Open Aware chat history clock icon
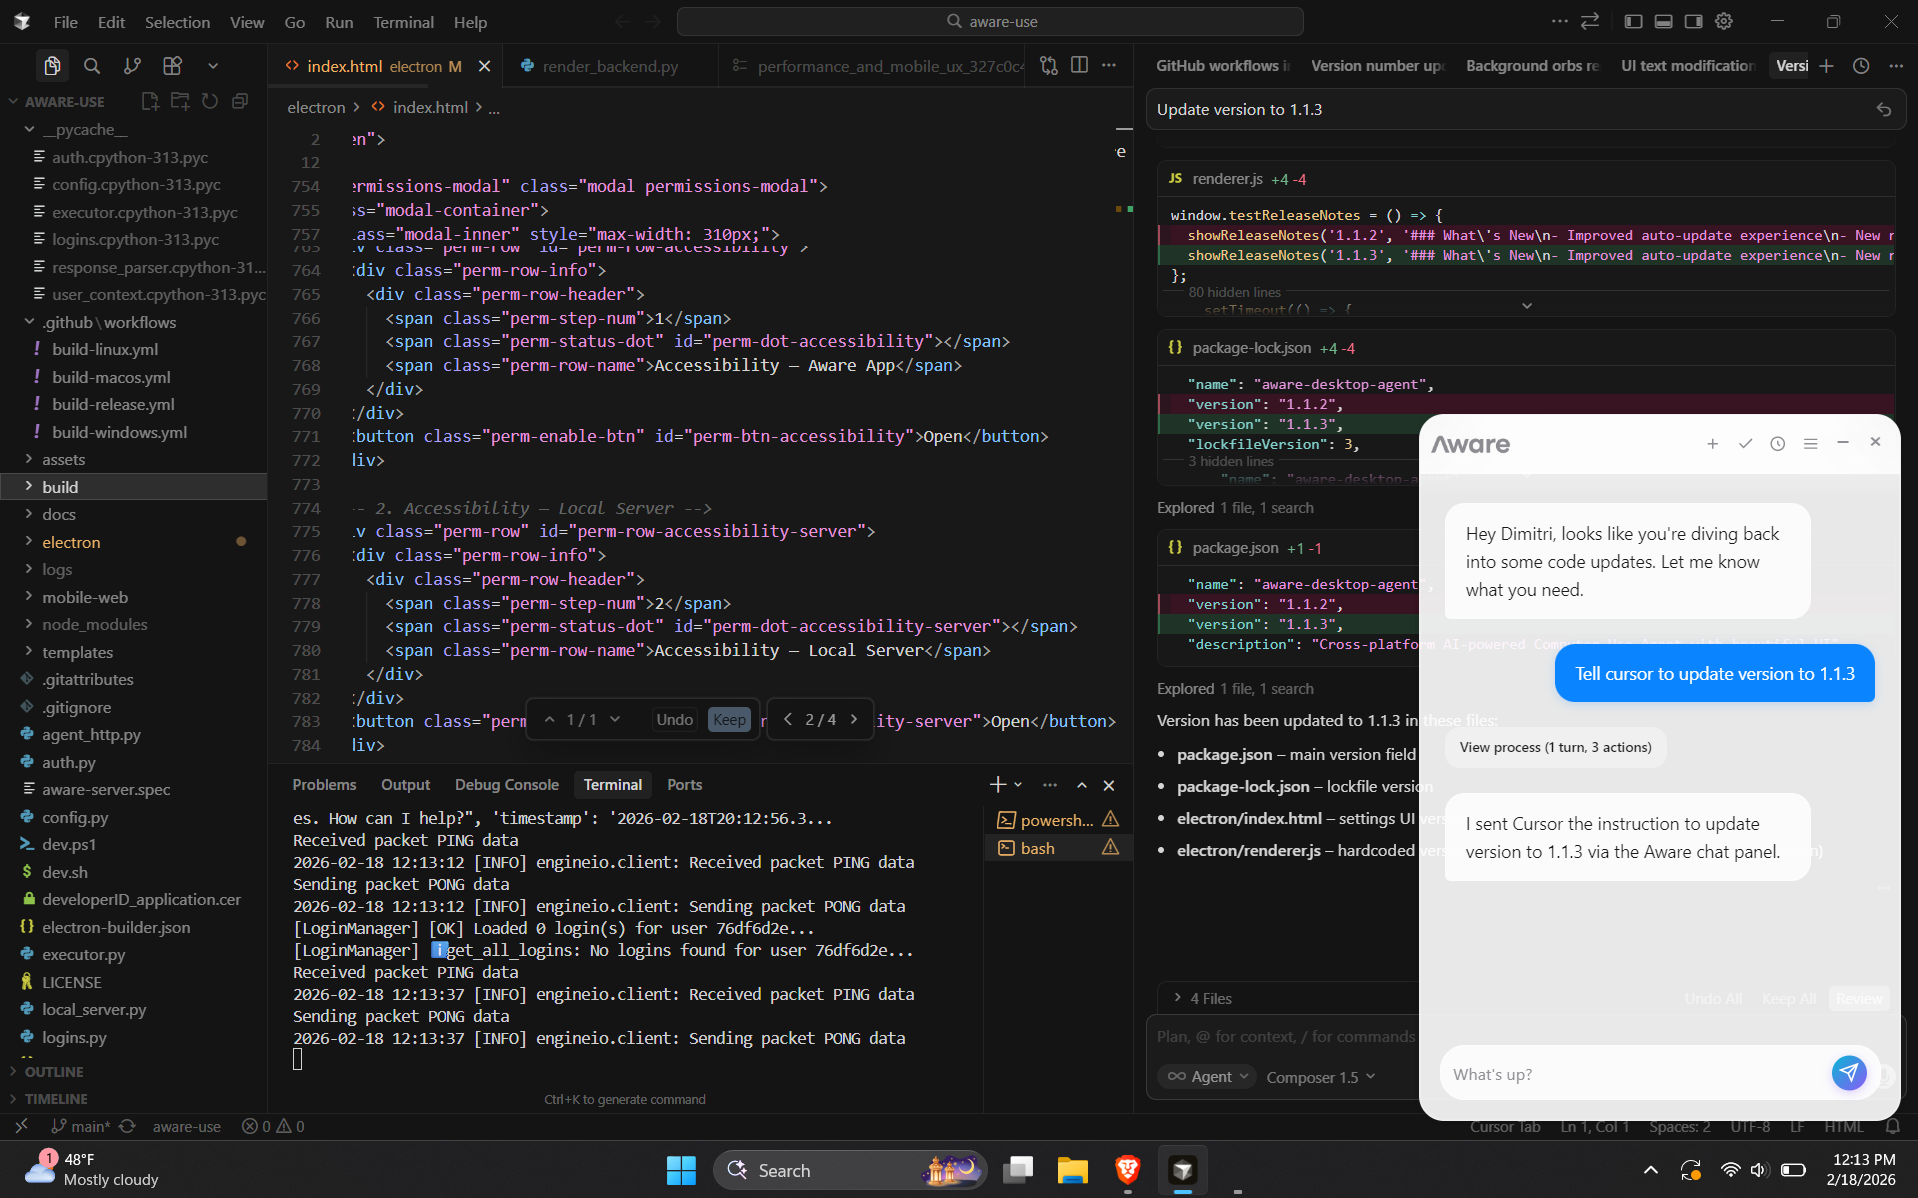The height and width of the screenshot is (1198, 1918). (1777, 444)
